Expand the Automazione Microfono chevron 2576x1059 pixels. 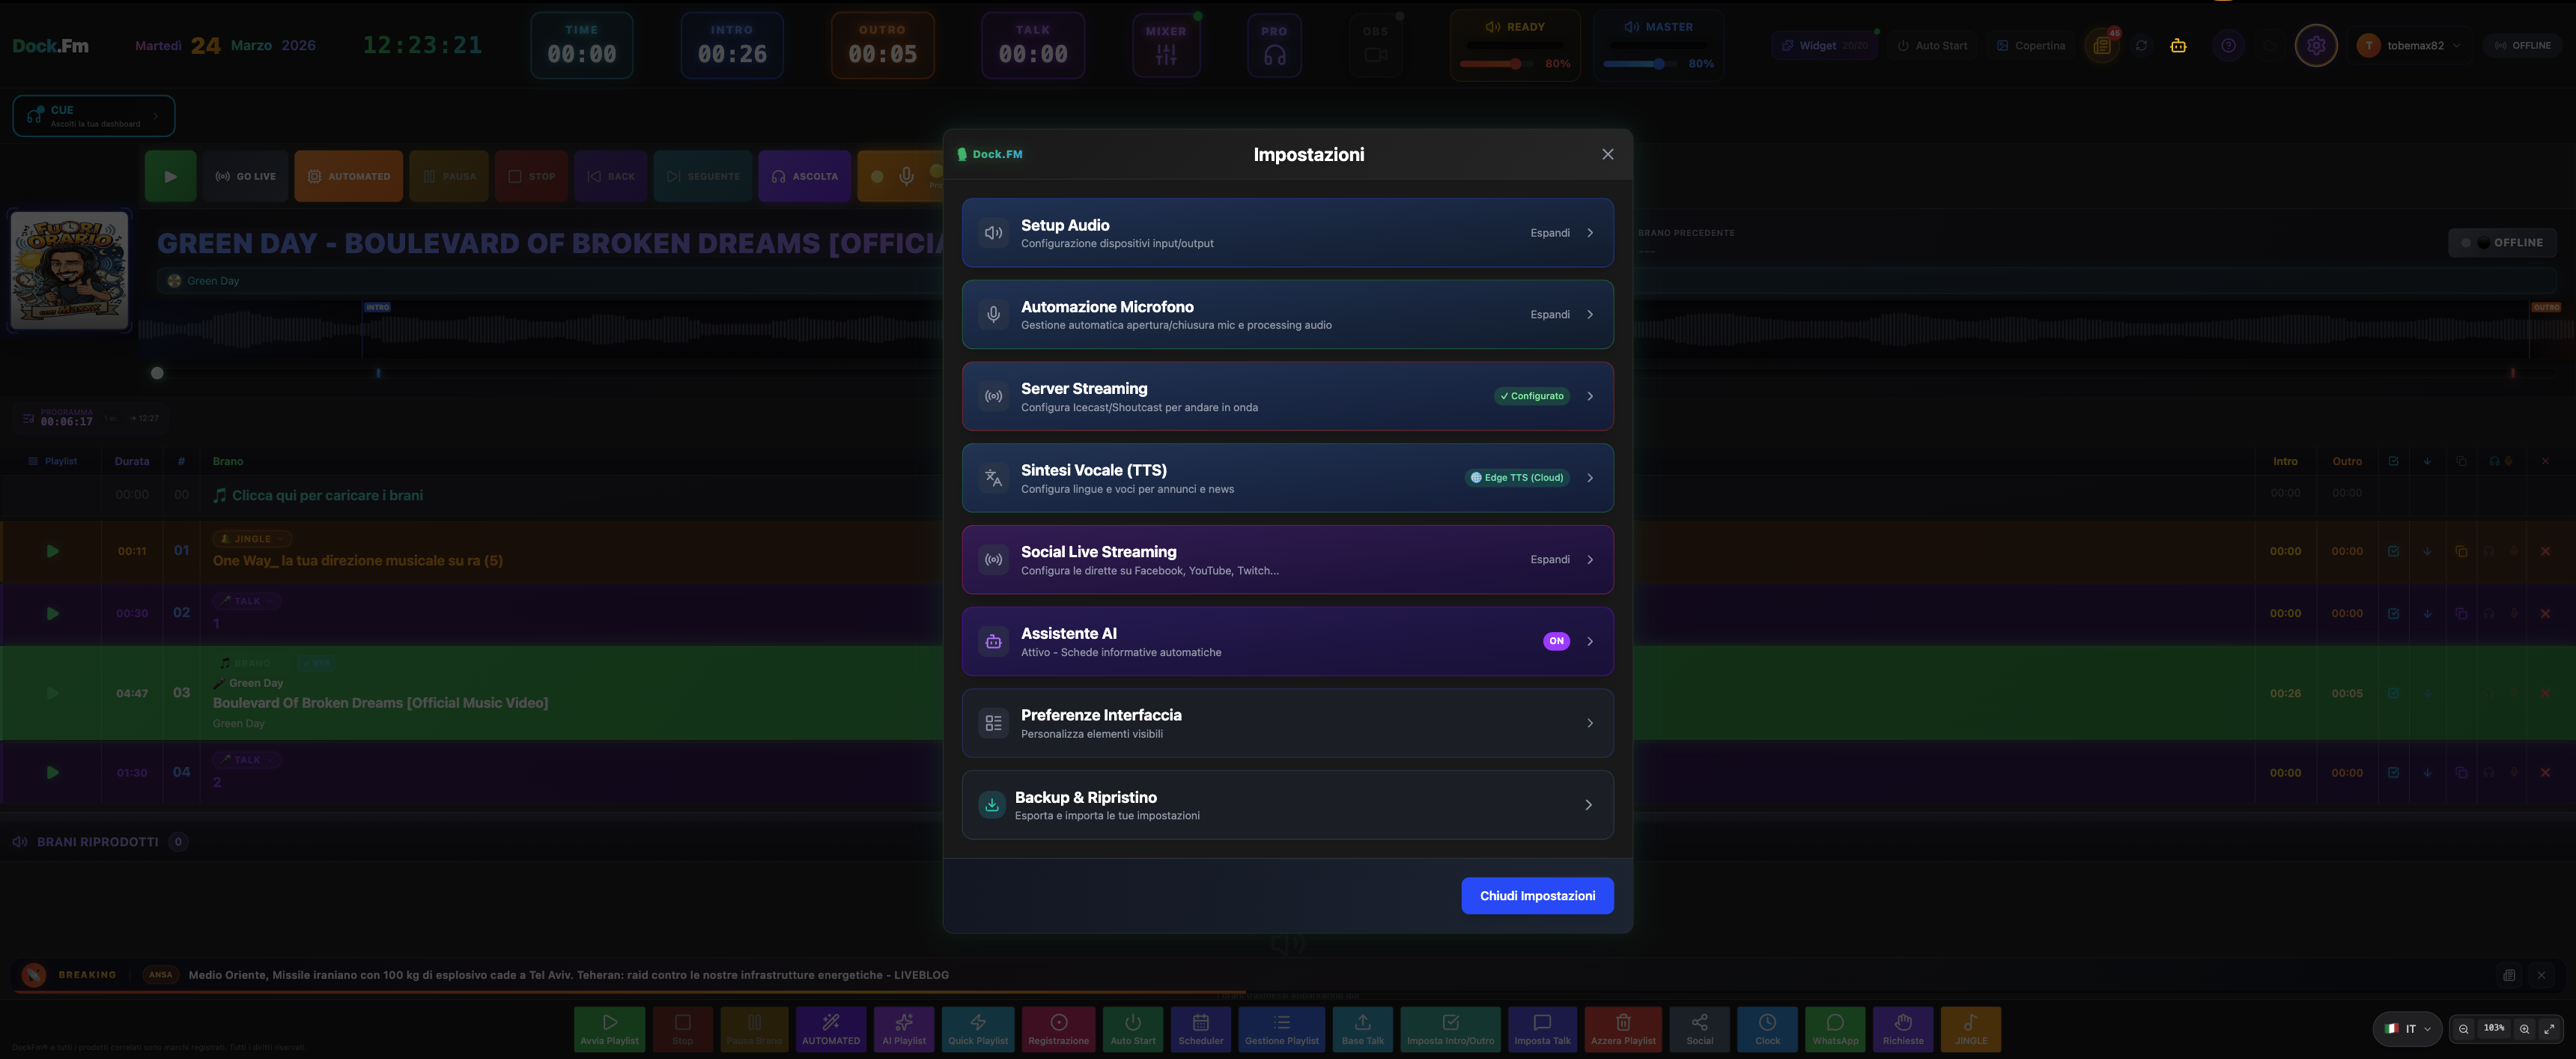click(1590, 315)
